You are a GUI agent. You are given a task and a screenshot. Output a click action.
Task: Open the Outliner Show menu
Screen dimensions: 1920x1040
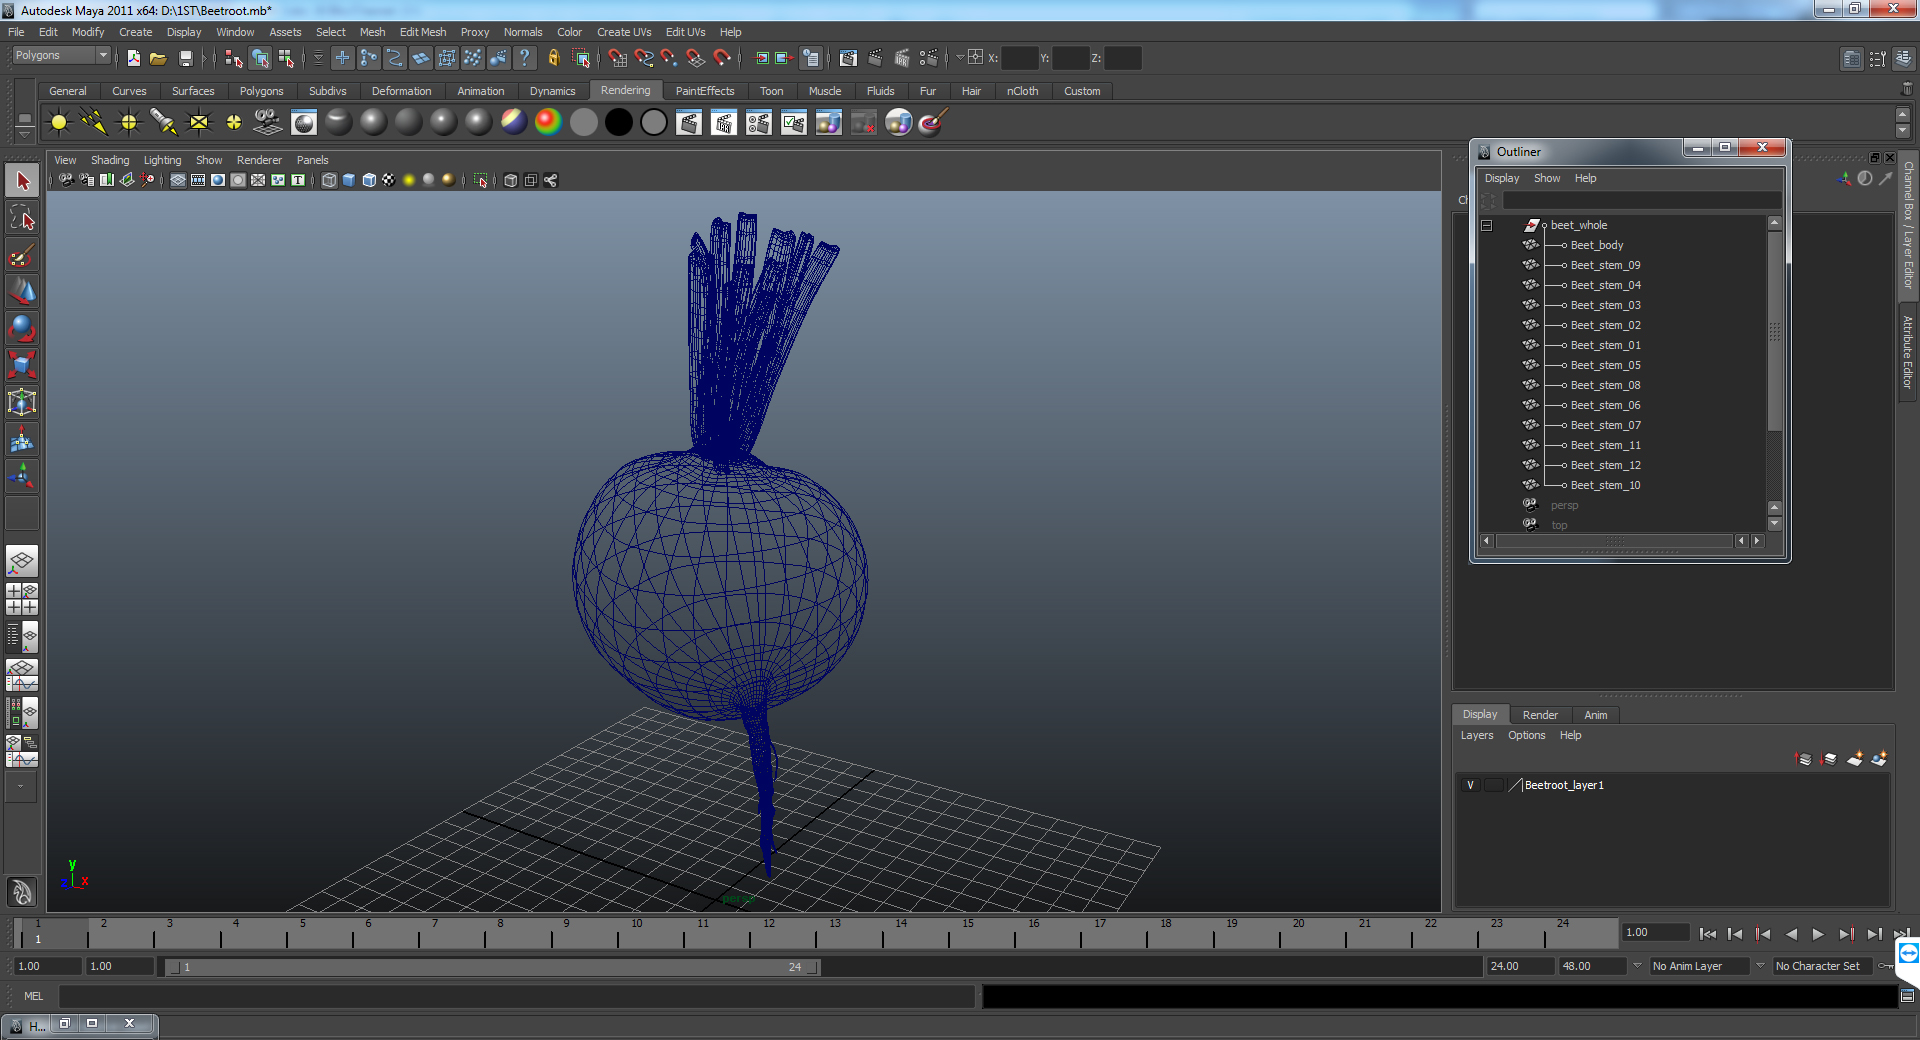pos(1547,178)
